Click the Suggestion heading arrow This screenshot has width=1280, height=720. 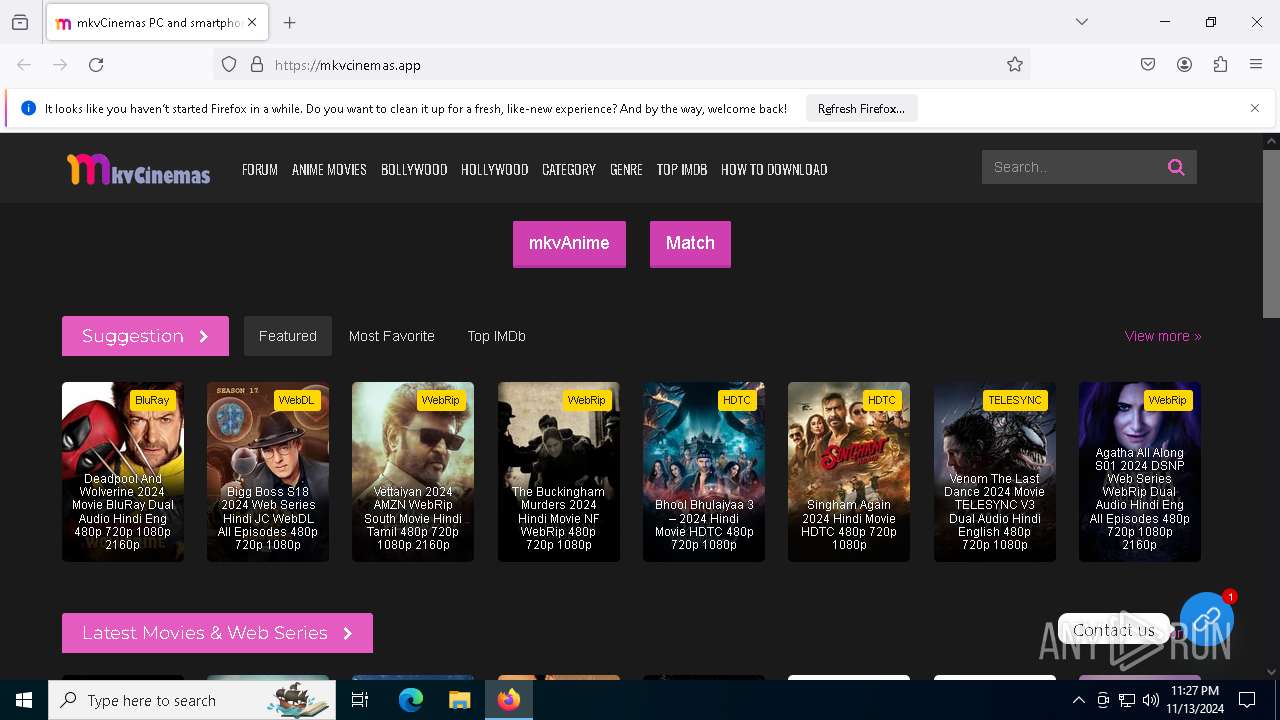point(203,336)
